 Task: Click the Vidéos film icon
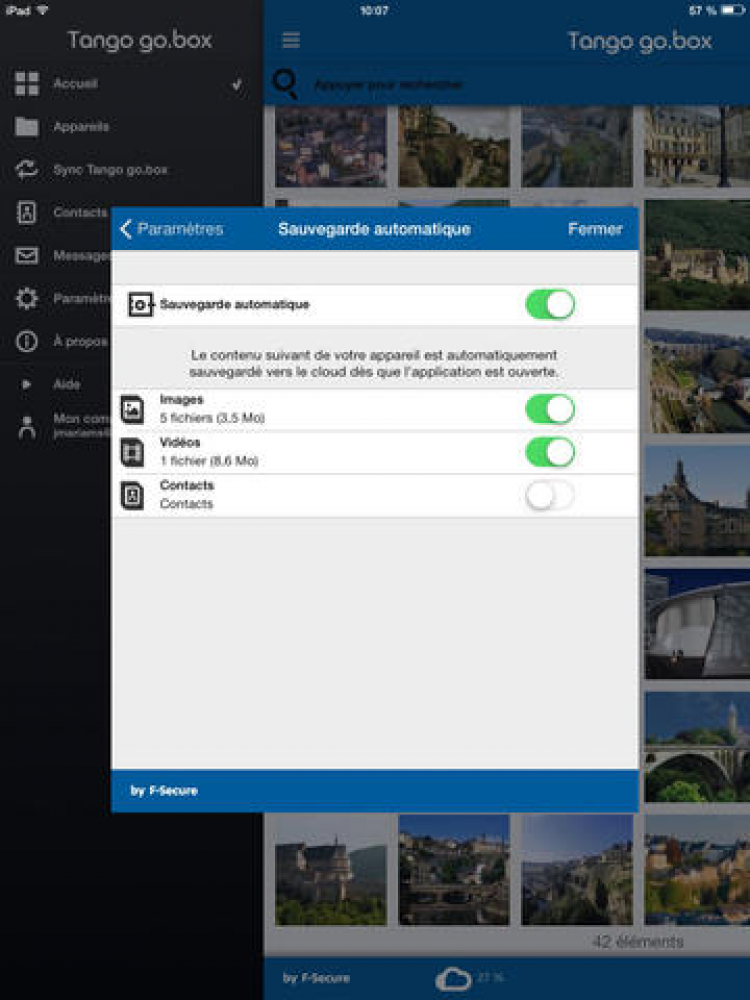[133, 452]
